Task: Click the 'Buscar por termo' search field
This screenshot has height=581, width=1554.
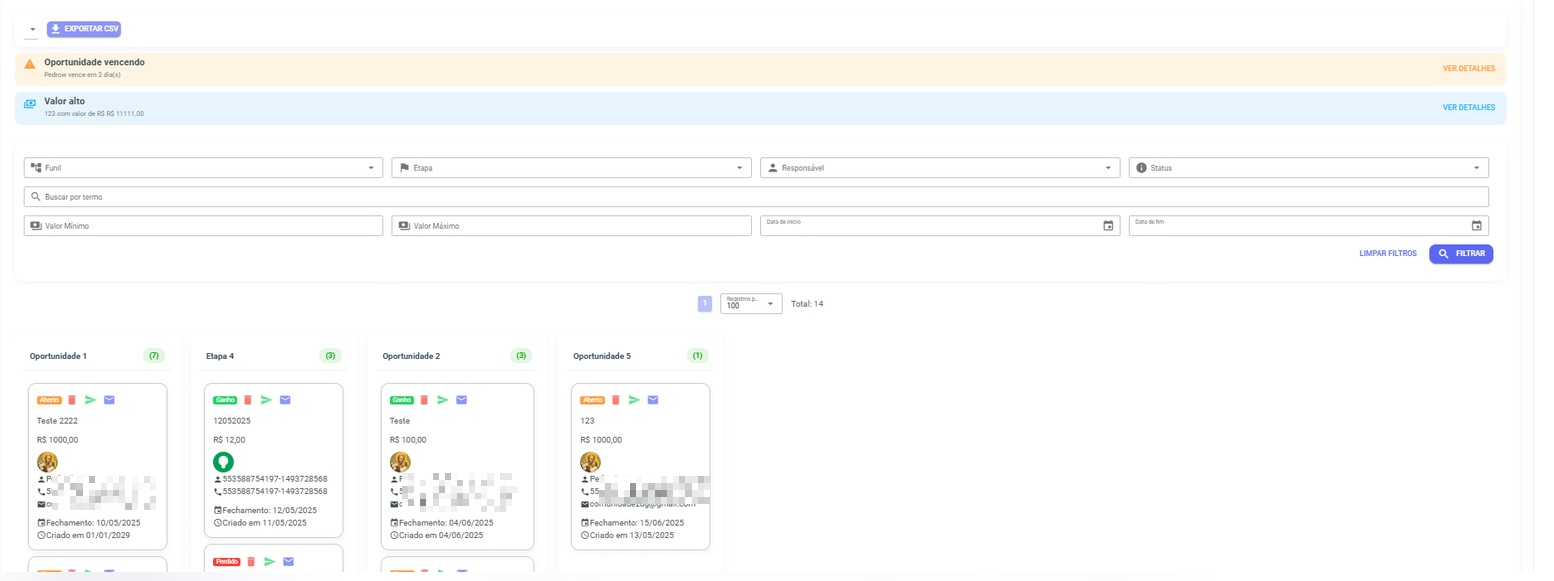Action: pyautogui.click(x=756, y=197)
